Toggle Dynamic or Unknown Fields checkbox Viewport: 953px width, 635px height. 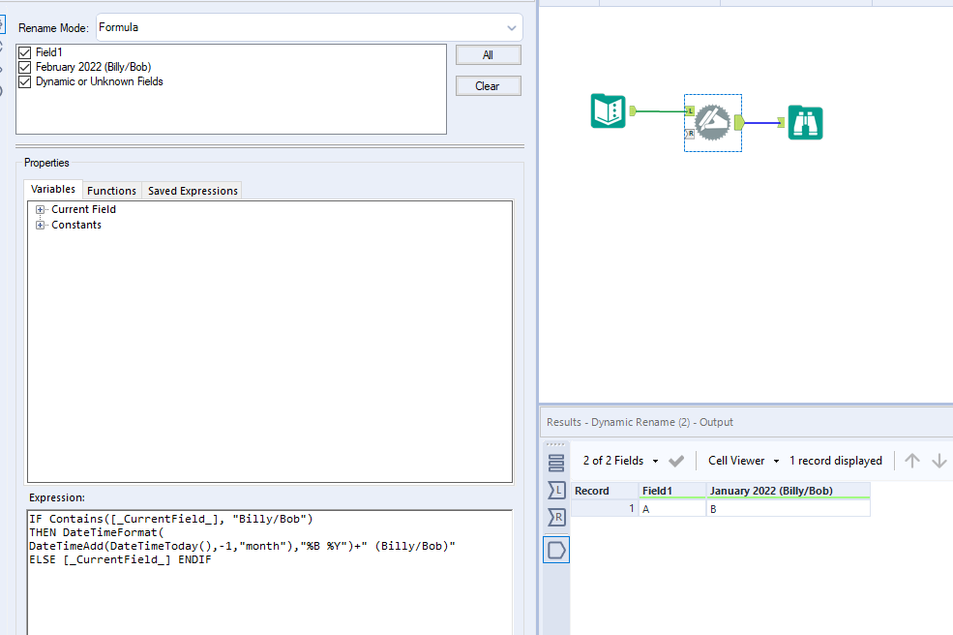click(x=24, y=82)
